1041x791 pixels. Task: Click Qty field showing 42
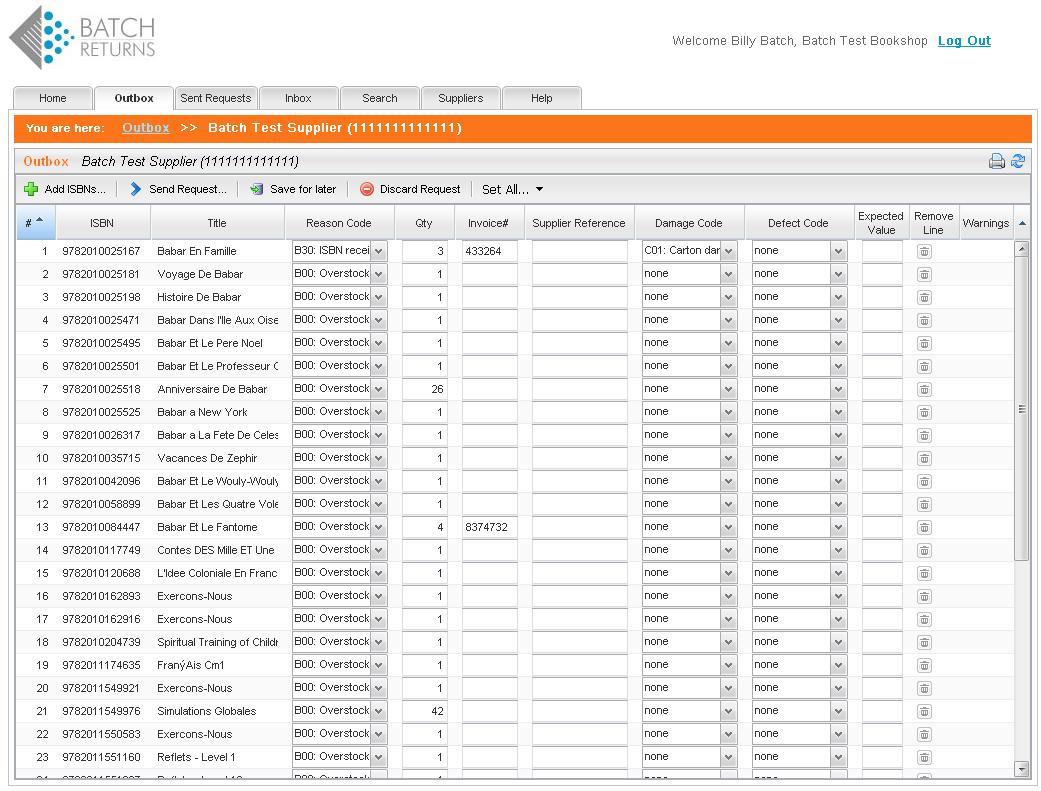coord(424,711)
